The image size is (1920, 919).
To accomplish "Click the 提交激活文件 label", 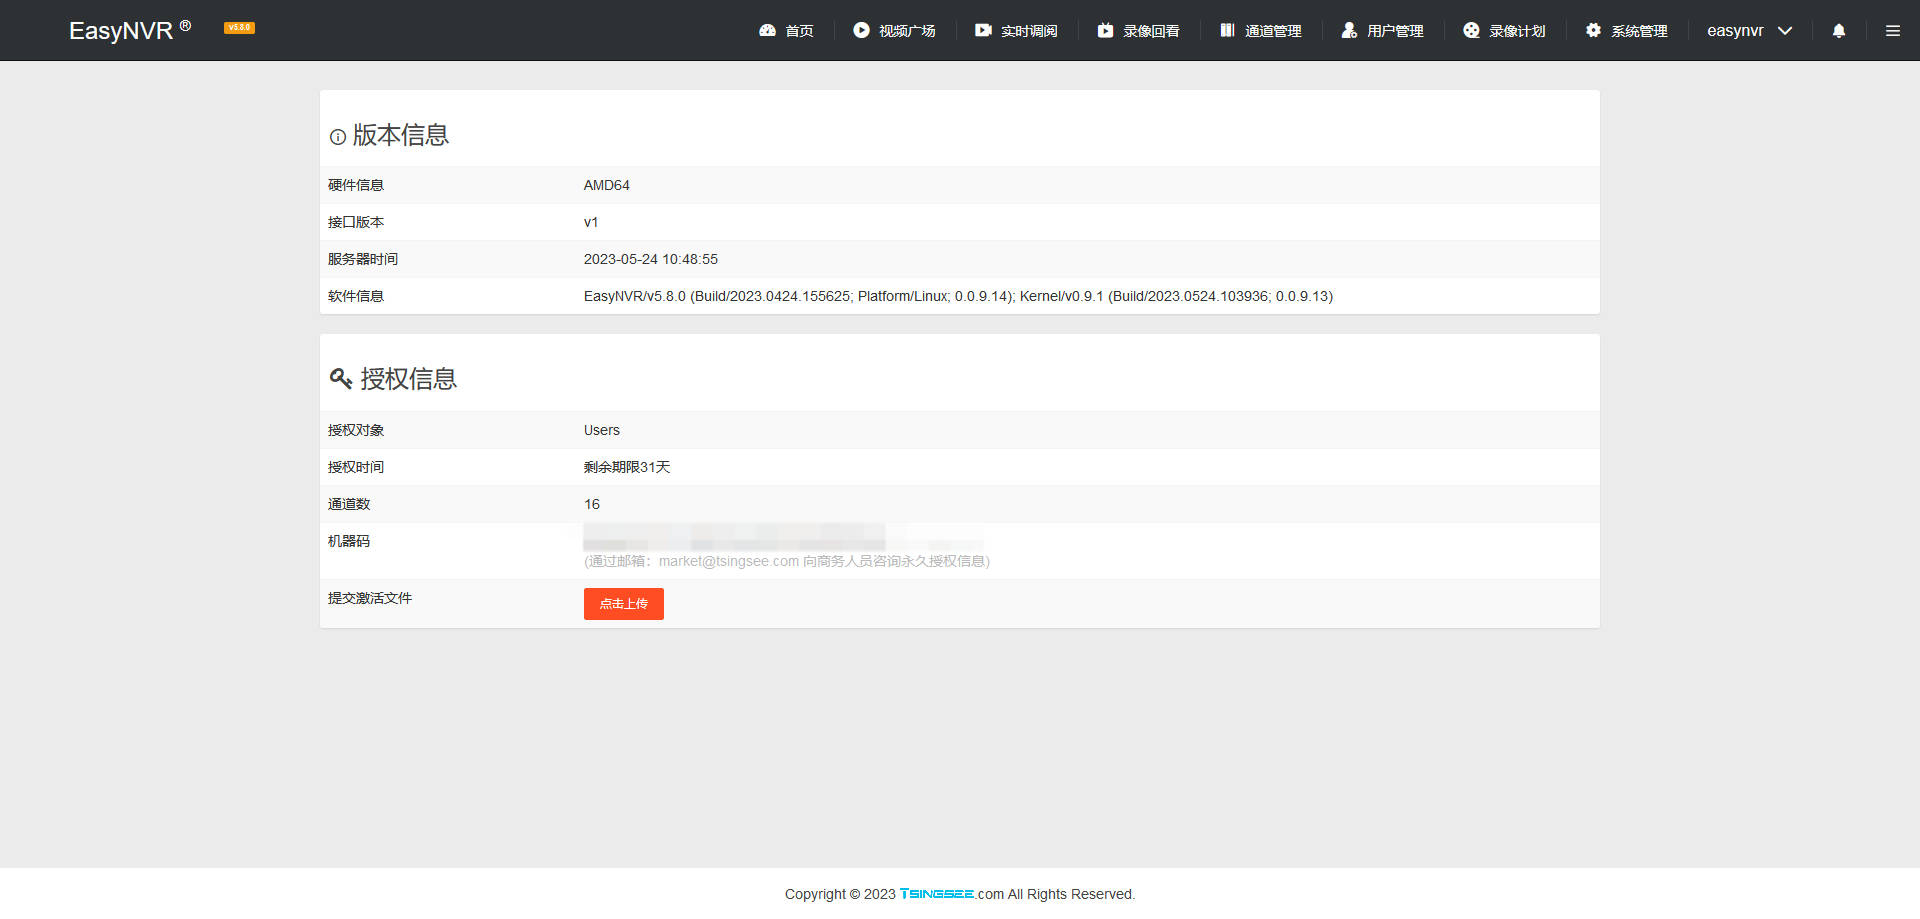I will [x=370, y=598].
